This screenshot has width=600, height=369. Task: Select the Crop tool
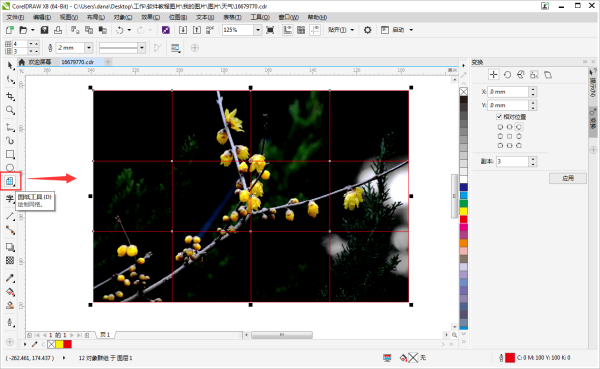(x=10, y=96)
